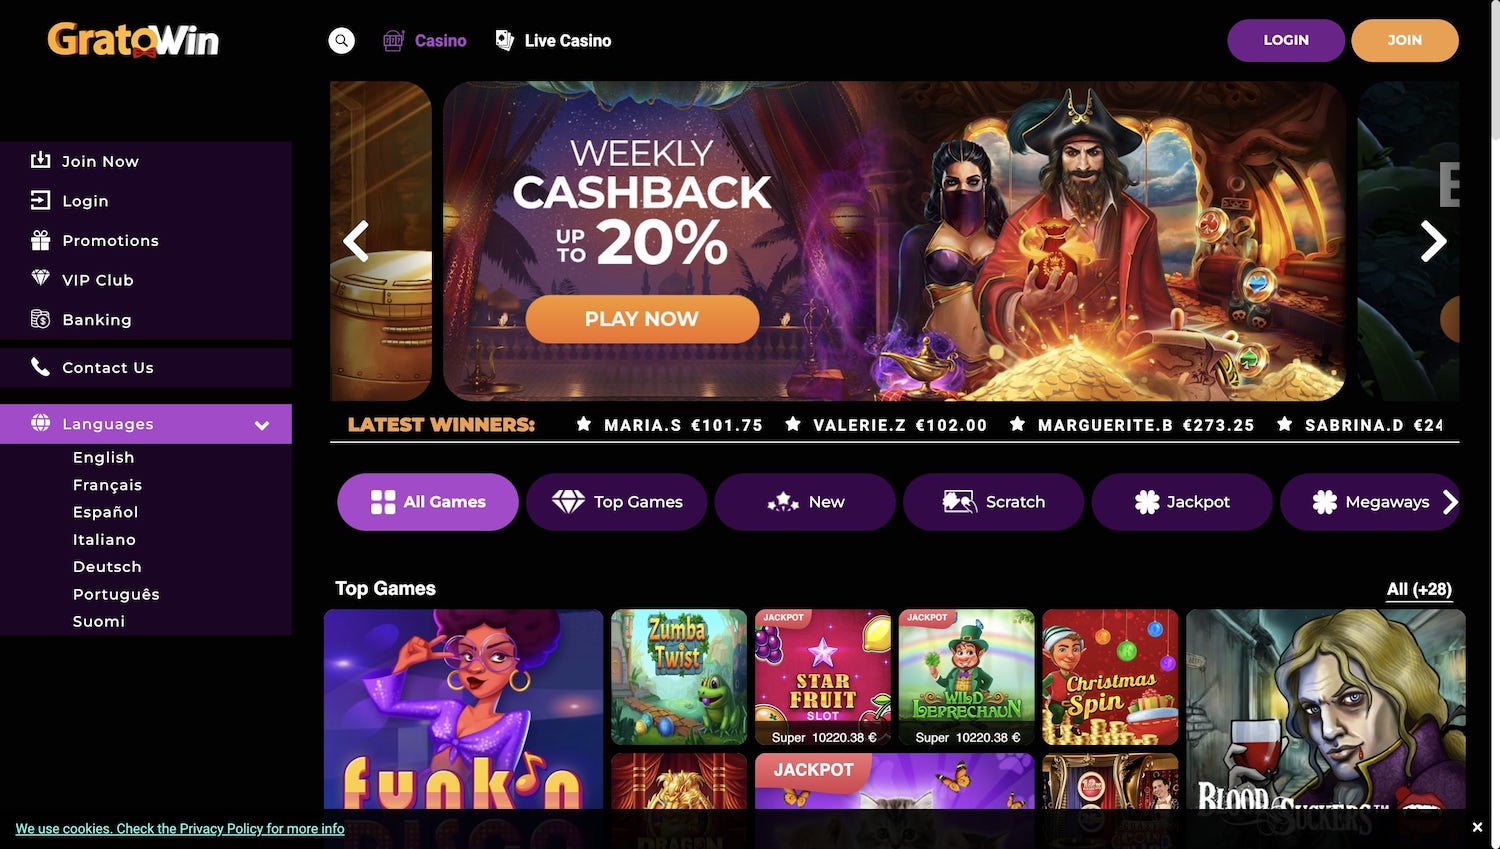
Task: Click the orange JOIN button
Action: coord(1404,40)
